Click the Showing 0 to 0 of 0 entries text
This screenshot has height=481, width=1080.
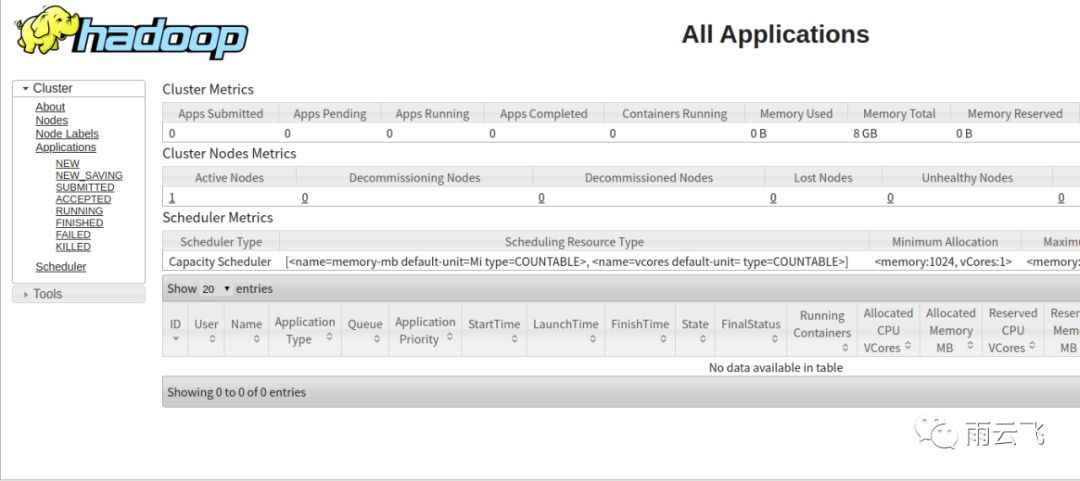click(x=236, y=392)
